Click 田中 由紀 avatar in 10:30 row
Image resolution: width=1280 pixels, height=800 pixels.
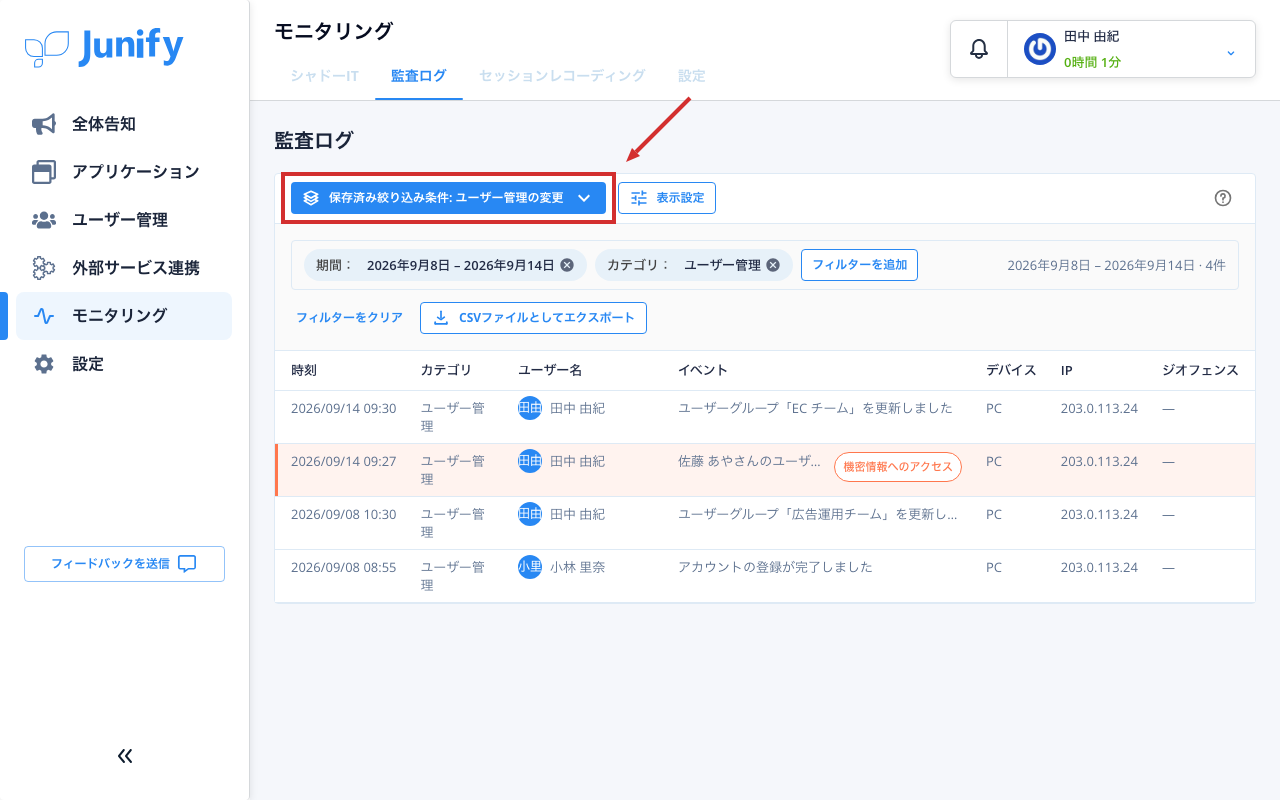point(530,514)
